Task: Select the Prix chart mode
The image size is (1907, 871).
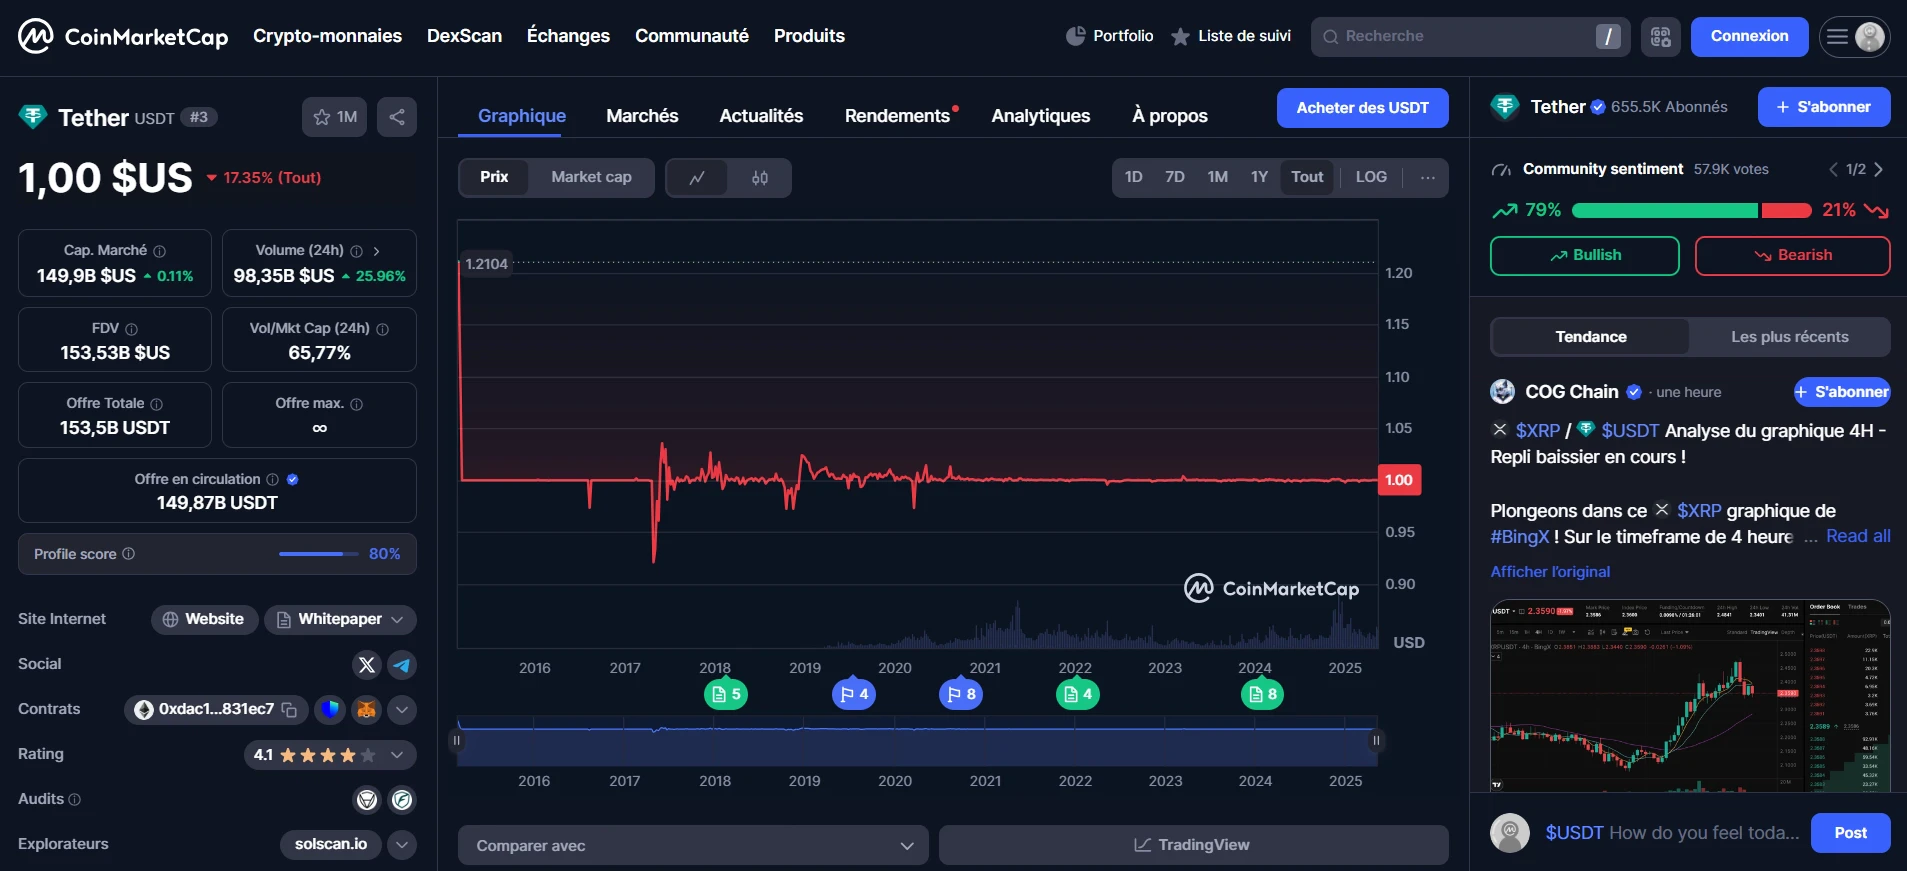Action: click(x=494, y=178)
